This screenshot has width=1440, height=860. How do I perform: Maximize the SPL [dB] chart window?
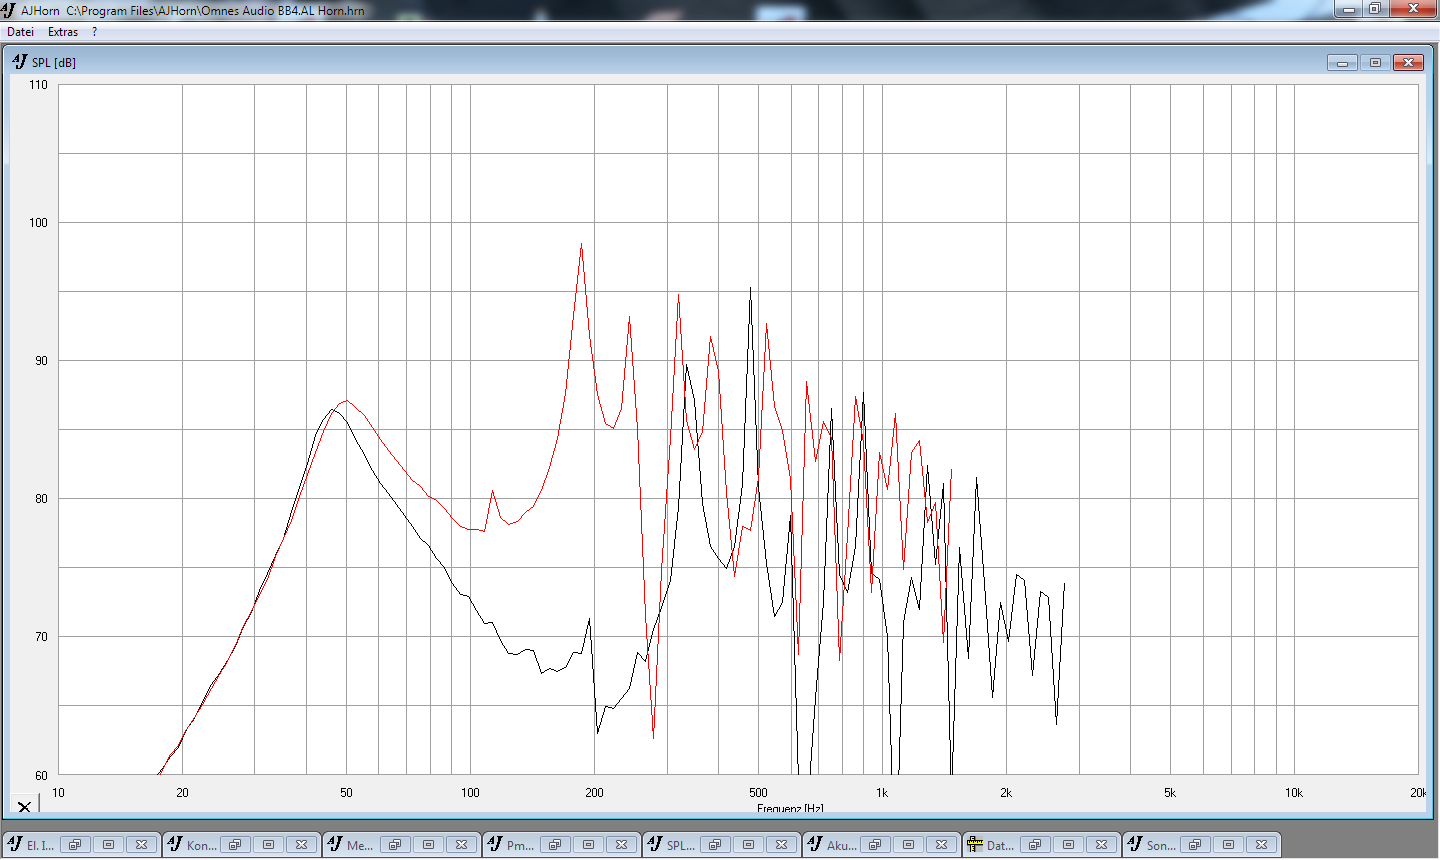1375,63
